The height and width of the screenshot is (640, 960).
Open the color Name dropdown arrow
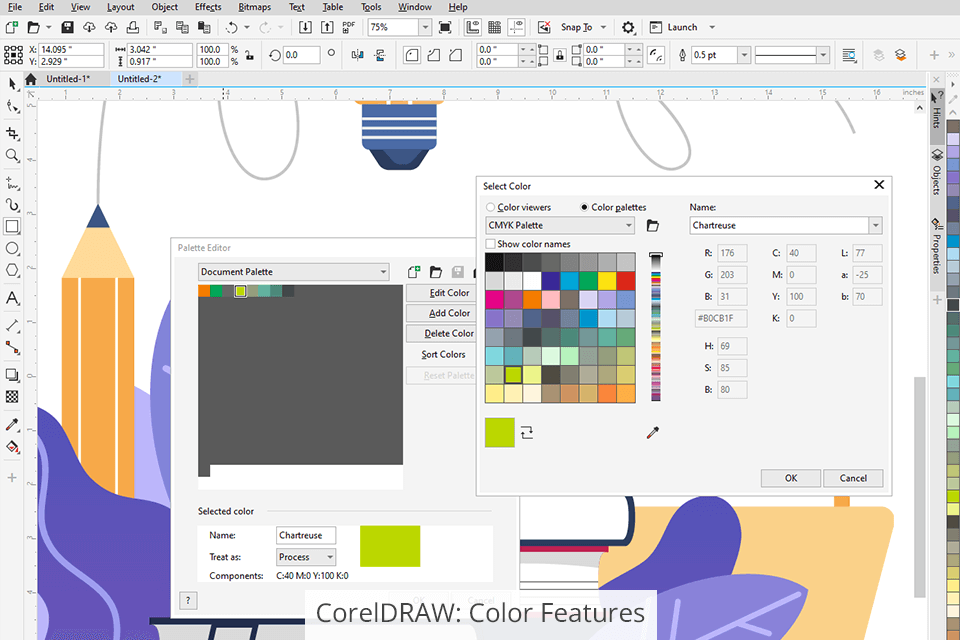tap(876, 225)
